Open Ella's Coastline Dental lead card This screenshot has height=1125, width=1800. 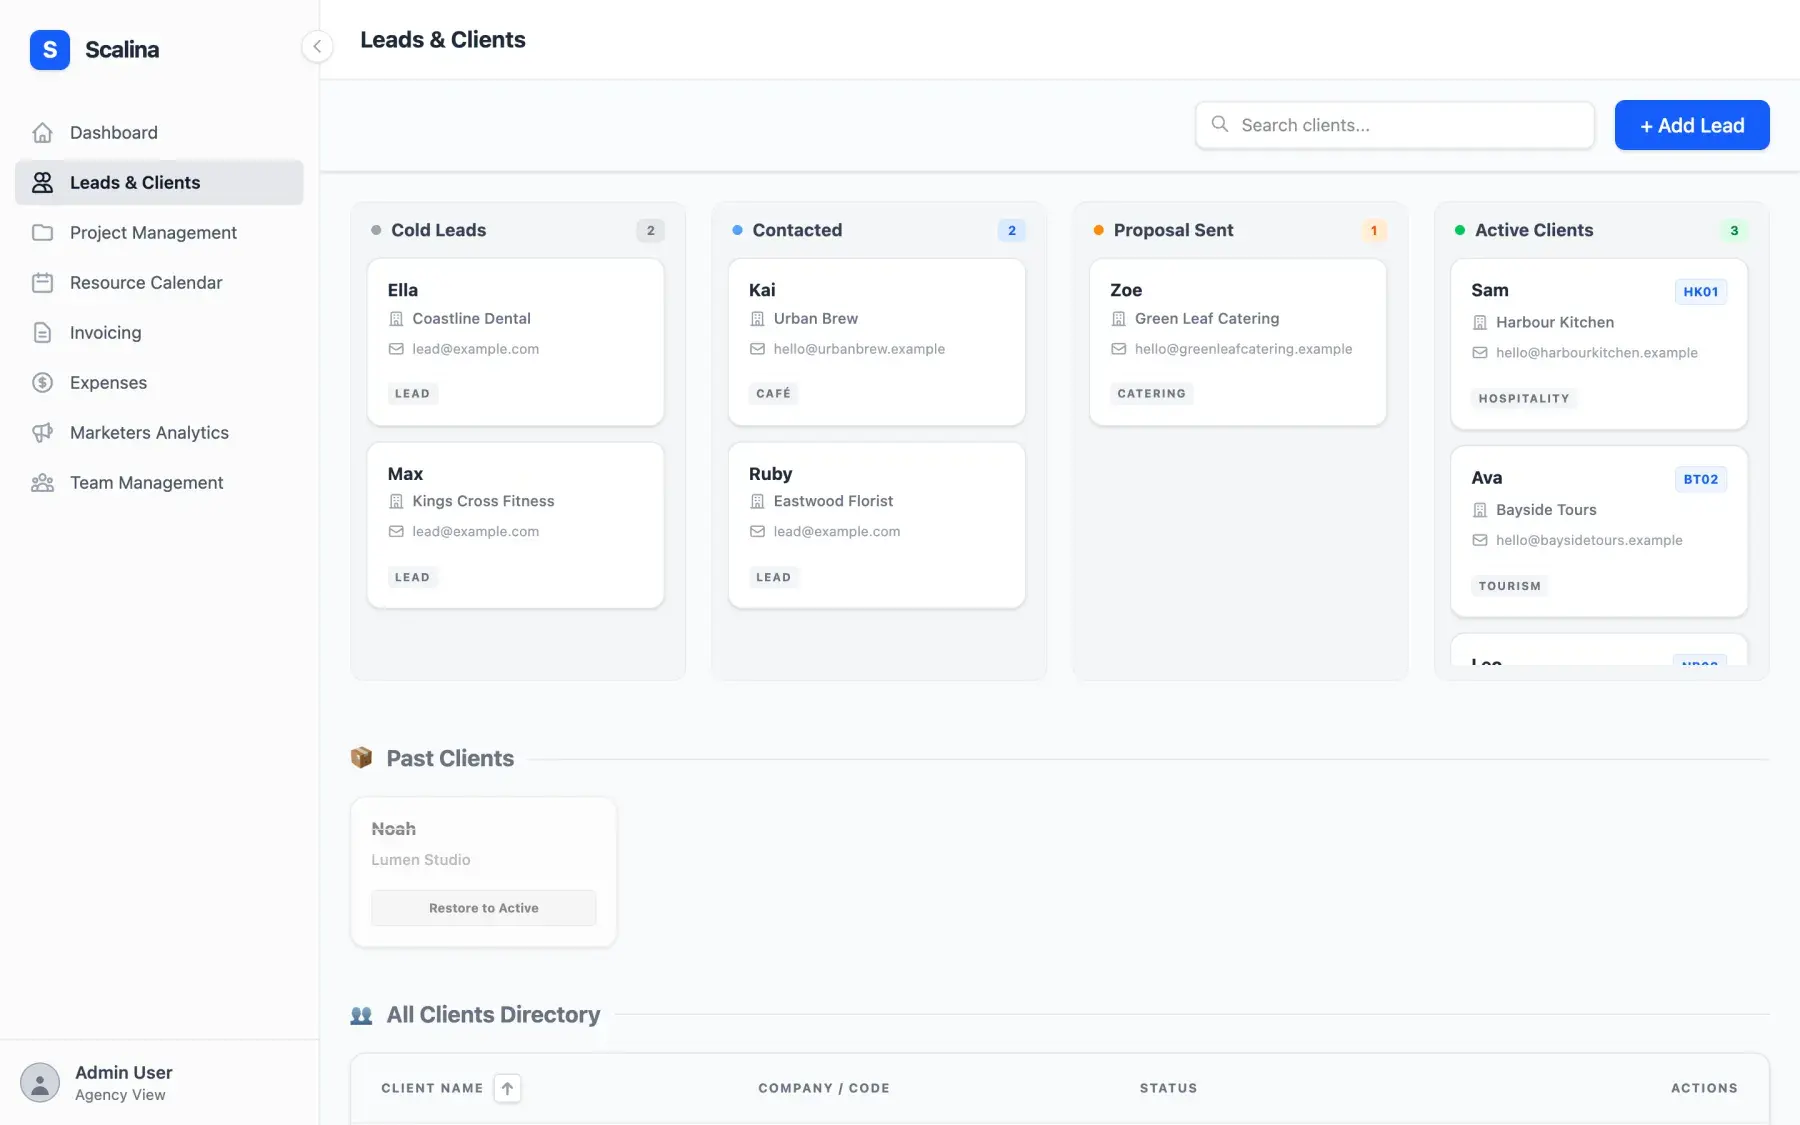coord(516,342)
